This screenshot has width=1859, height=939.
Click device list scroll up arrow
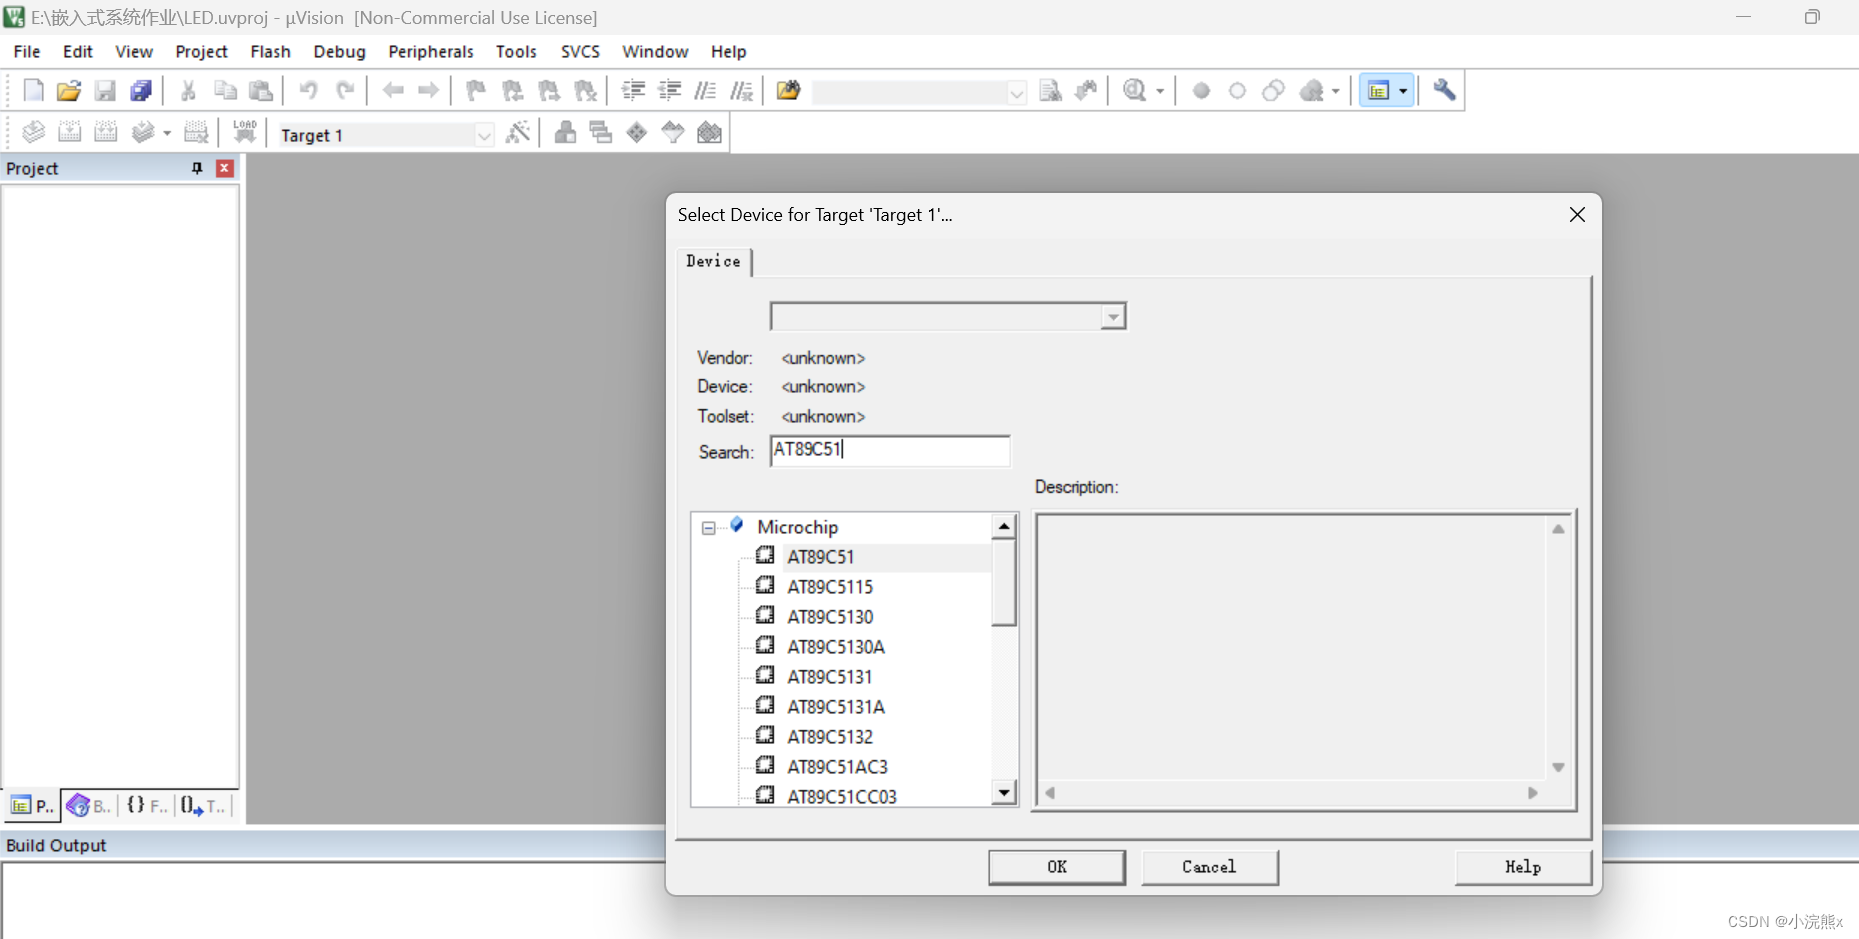click(x=1004, y=526)
